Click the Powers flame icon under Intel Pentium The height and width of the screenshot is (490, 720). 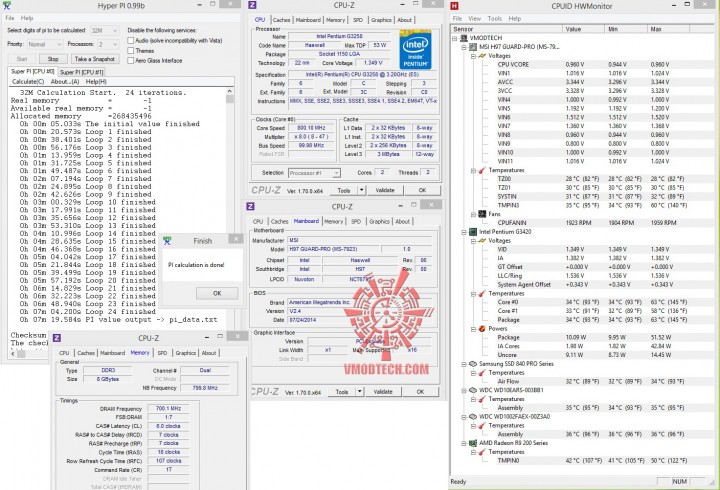click(482, 329)
